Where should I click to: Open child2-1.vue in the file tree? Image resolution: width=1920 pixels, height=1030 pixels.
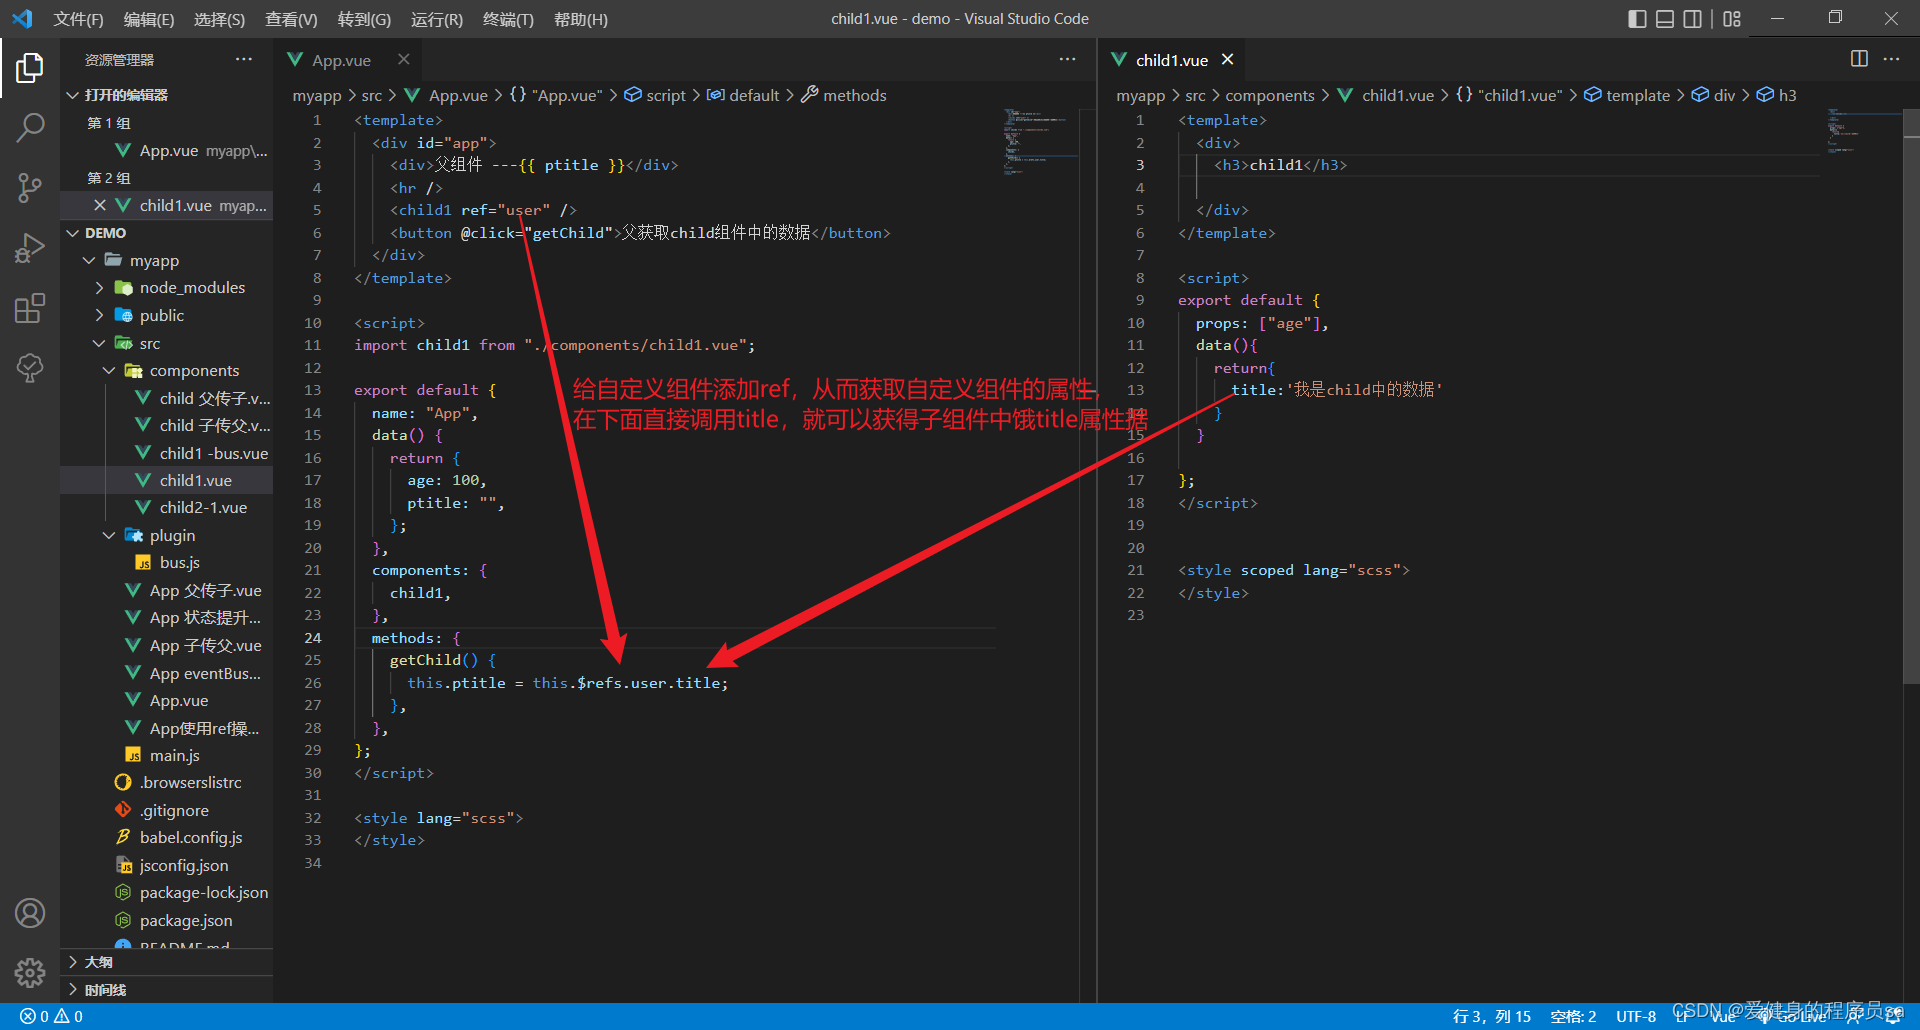point(166,508)
